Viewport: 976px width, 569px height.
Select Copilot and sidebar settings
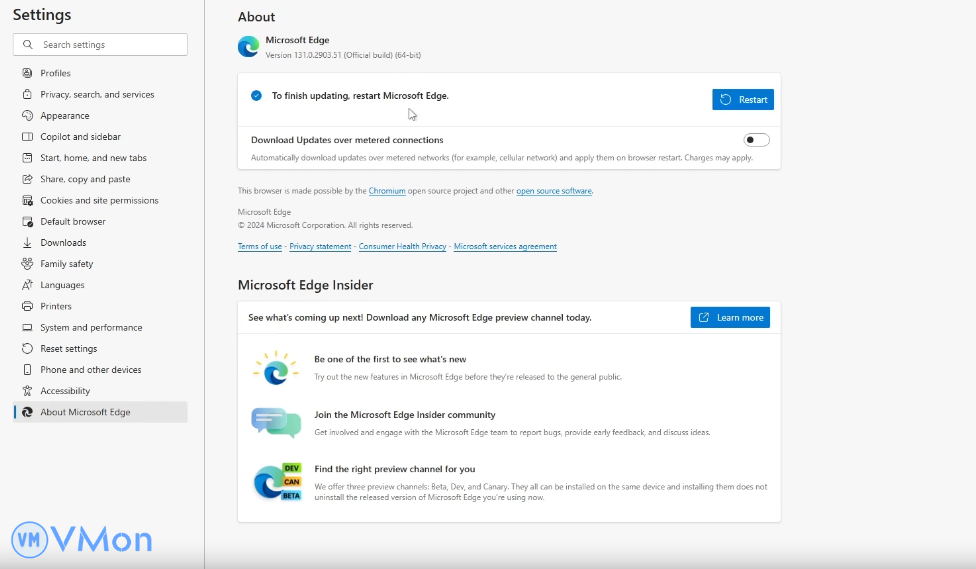tap(80, 137)
